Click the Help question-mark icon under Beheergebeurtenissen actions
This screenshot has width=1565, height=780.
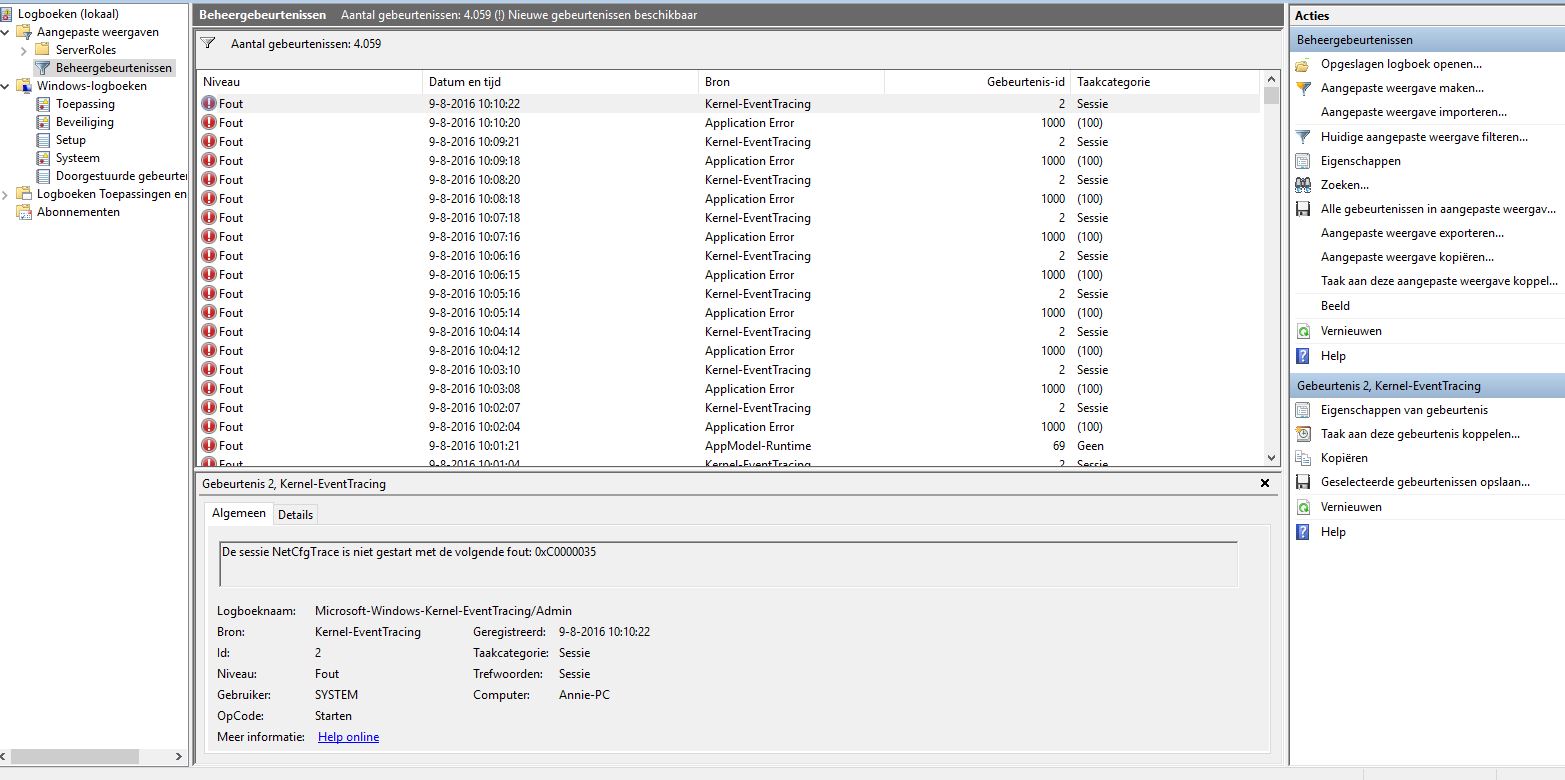pos(1303,356)
